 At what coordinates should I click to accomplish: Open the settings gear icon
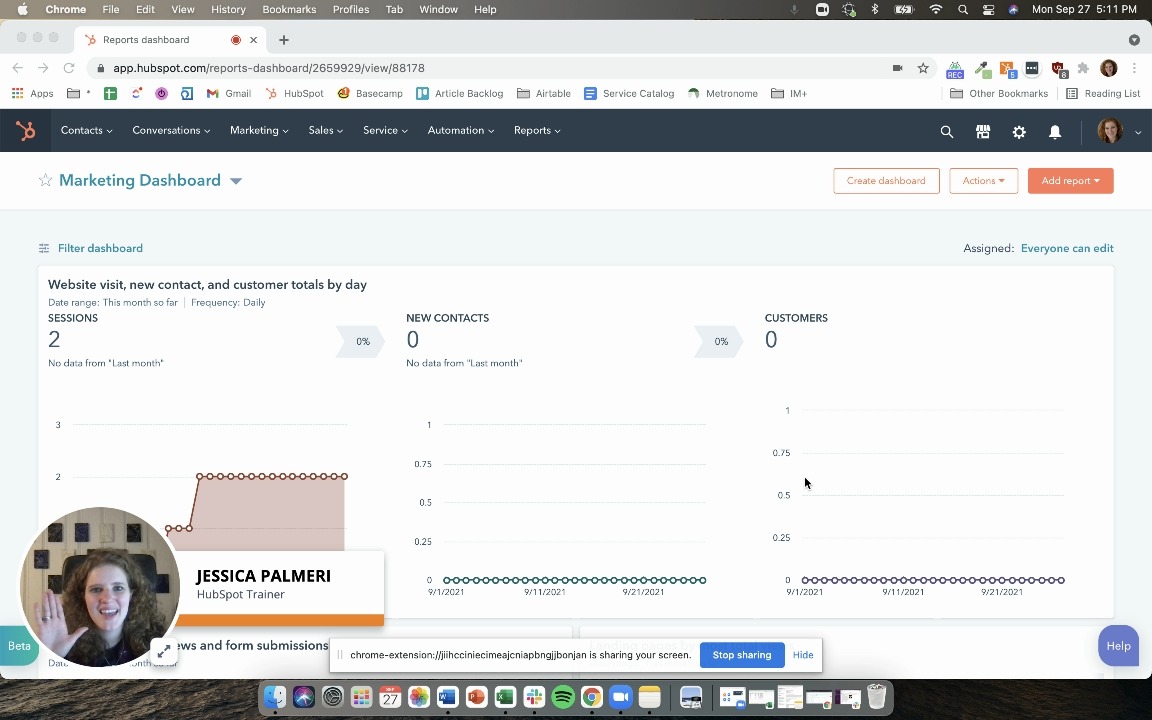coord(1019,132)
